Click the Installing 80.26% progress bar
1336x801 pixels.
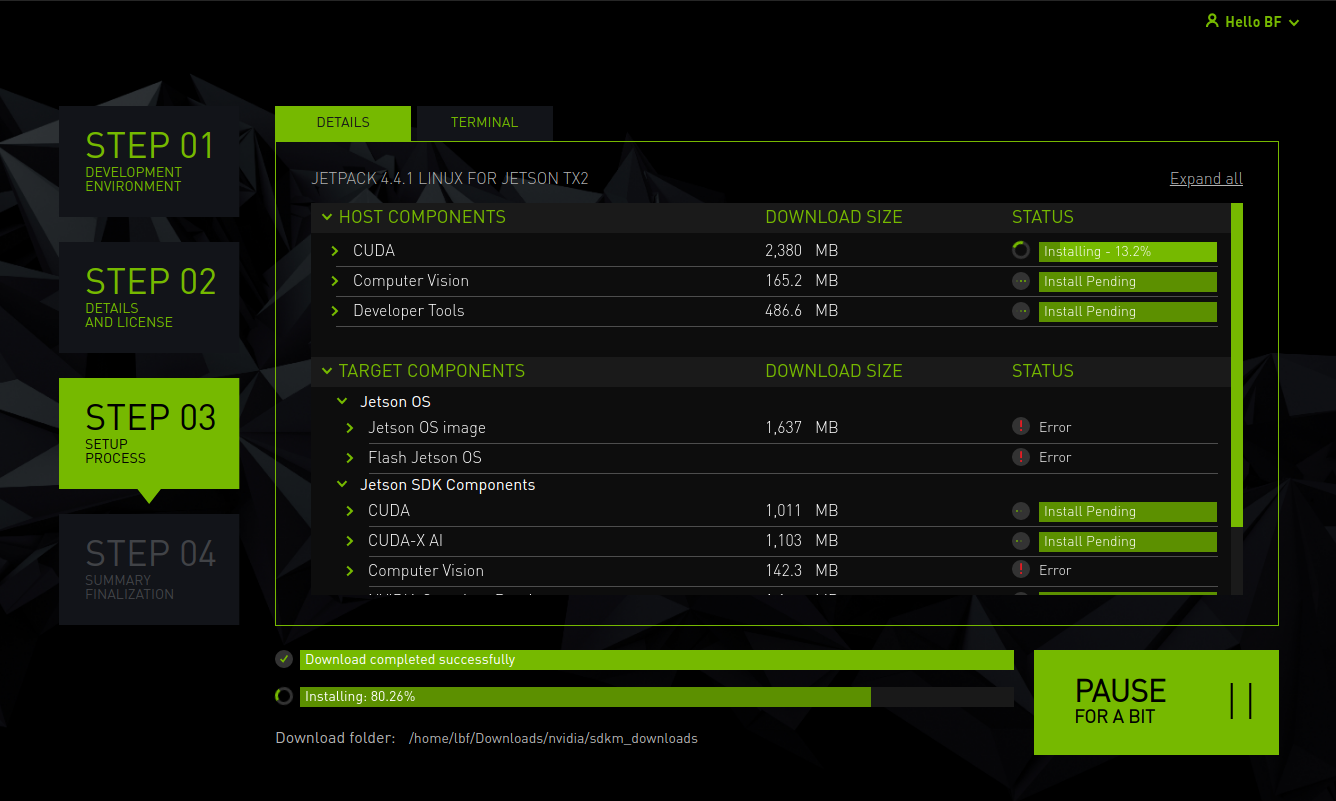coord(657,697)
